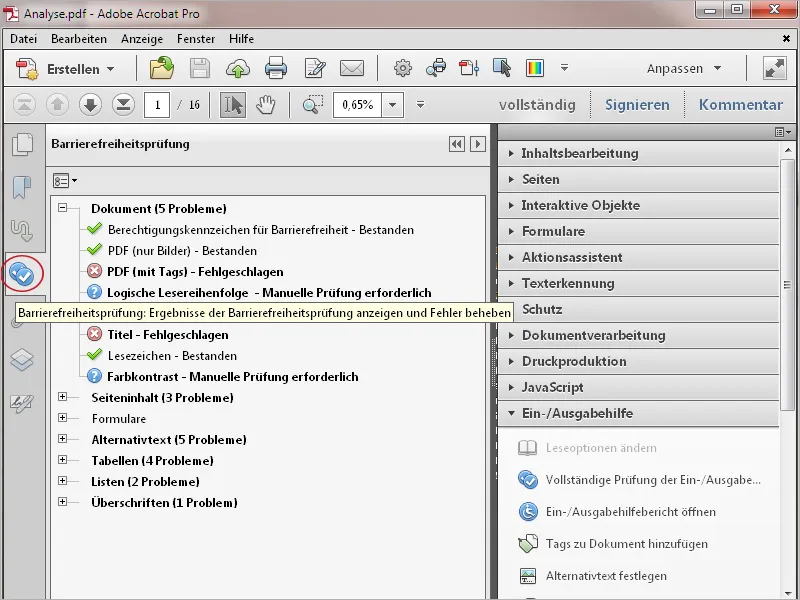Collapse the Dokument (5 Probleme) node
Viewport: 800px width, 600px height.
tap(62, 208)
